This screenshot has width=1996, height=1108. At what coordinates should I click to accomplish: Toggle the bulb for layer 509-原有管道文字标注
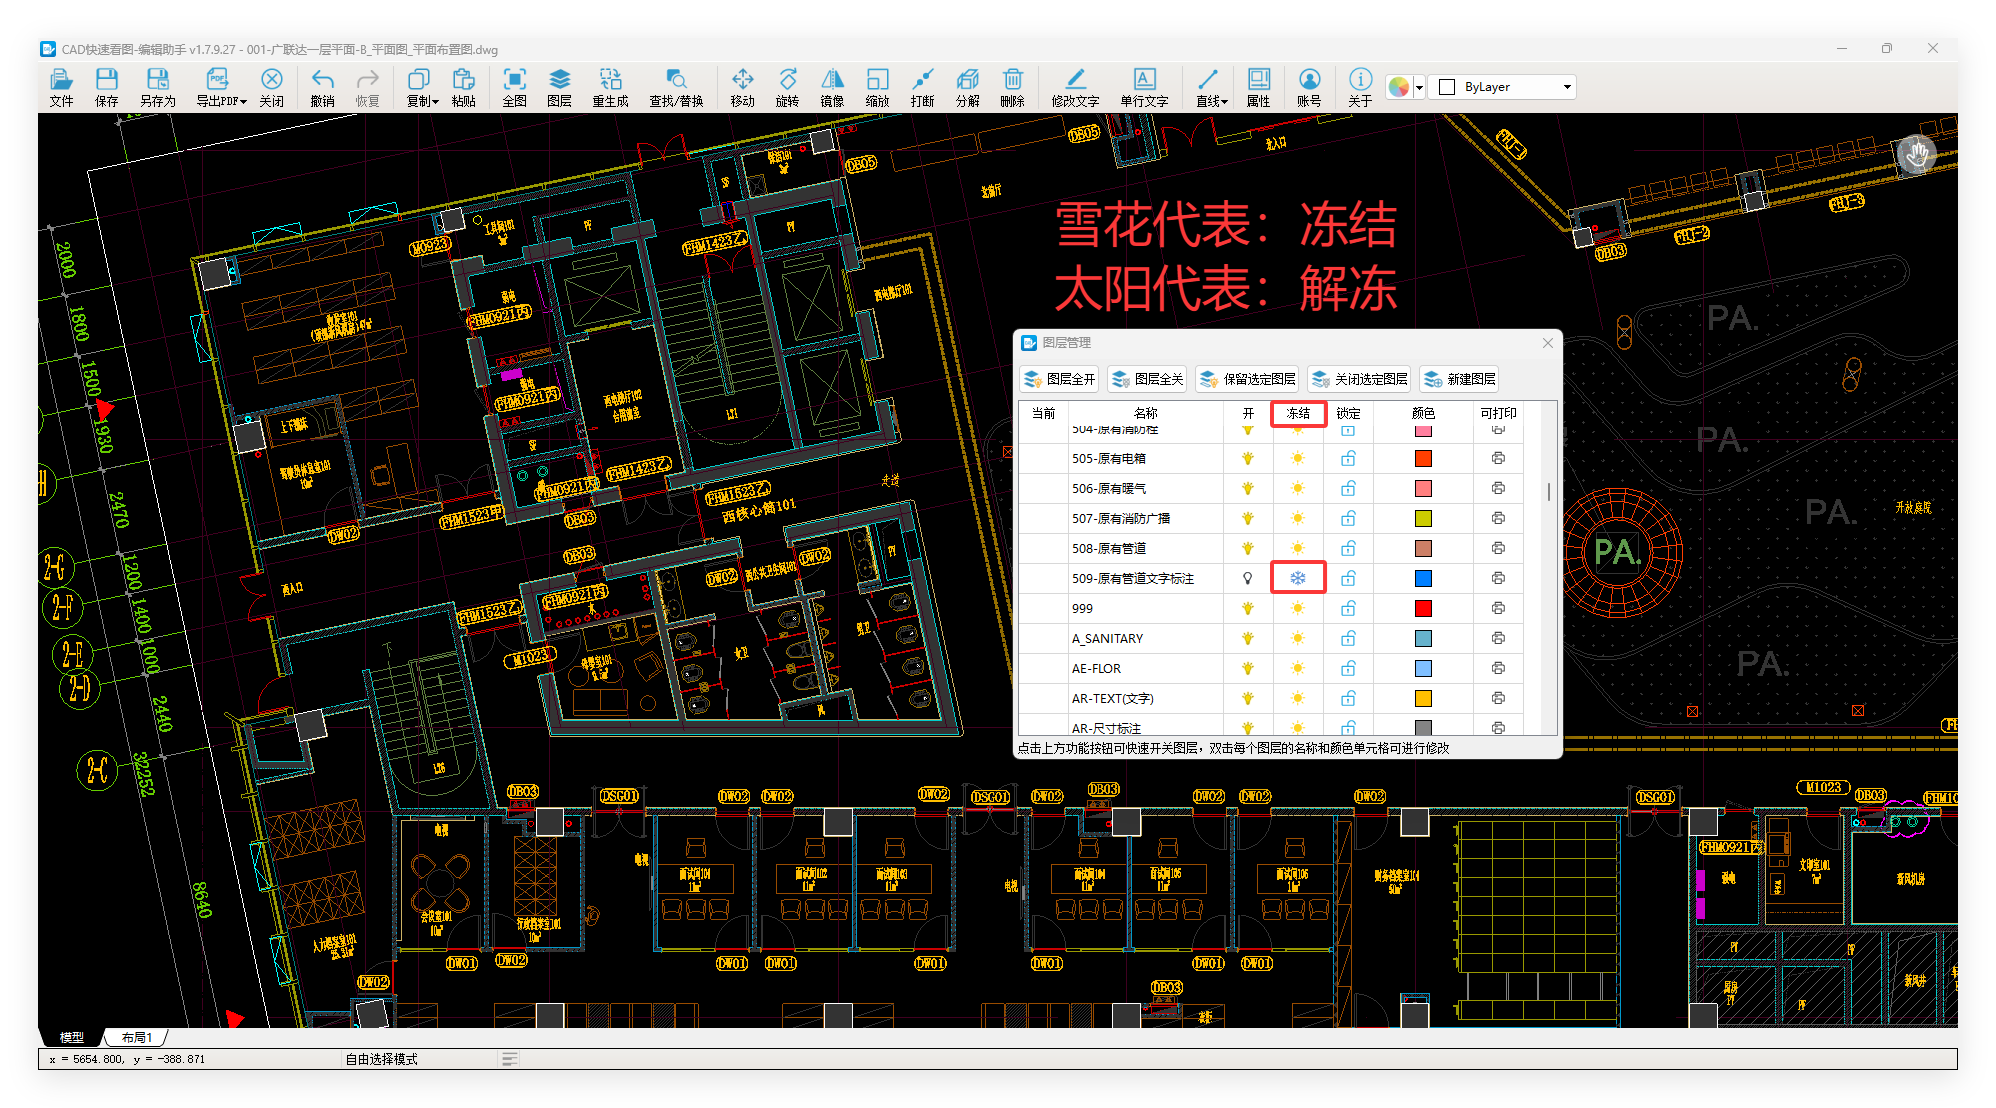tap(1247, 578)
